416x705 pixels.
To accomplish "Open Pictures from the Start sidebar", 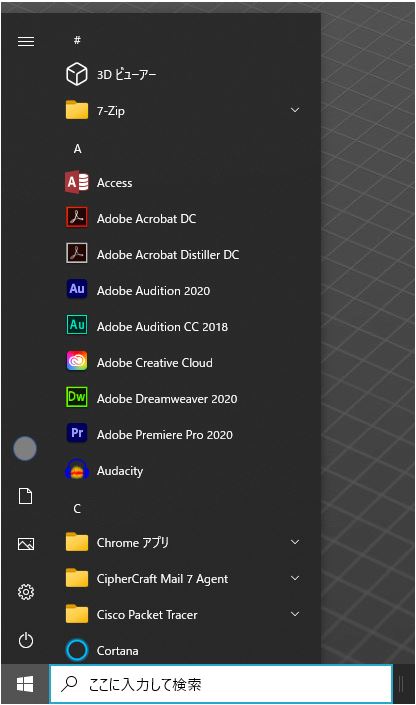I will [26, 544].
